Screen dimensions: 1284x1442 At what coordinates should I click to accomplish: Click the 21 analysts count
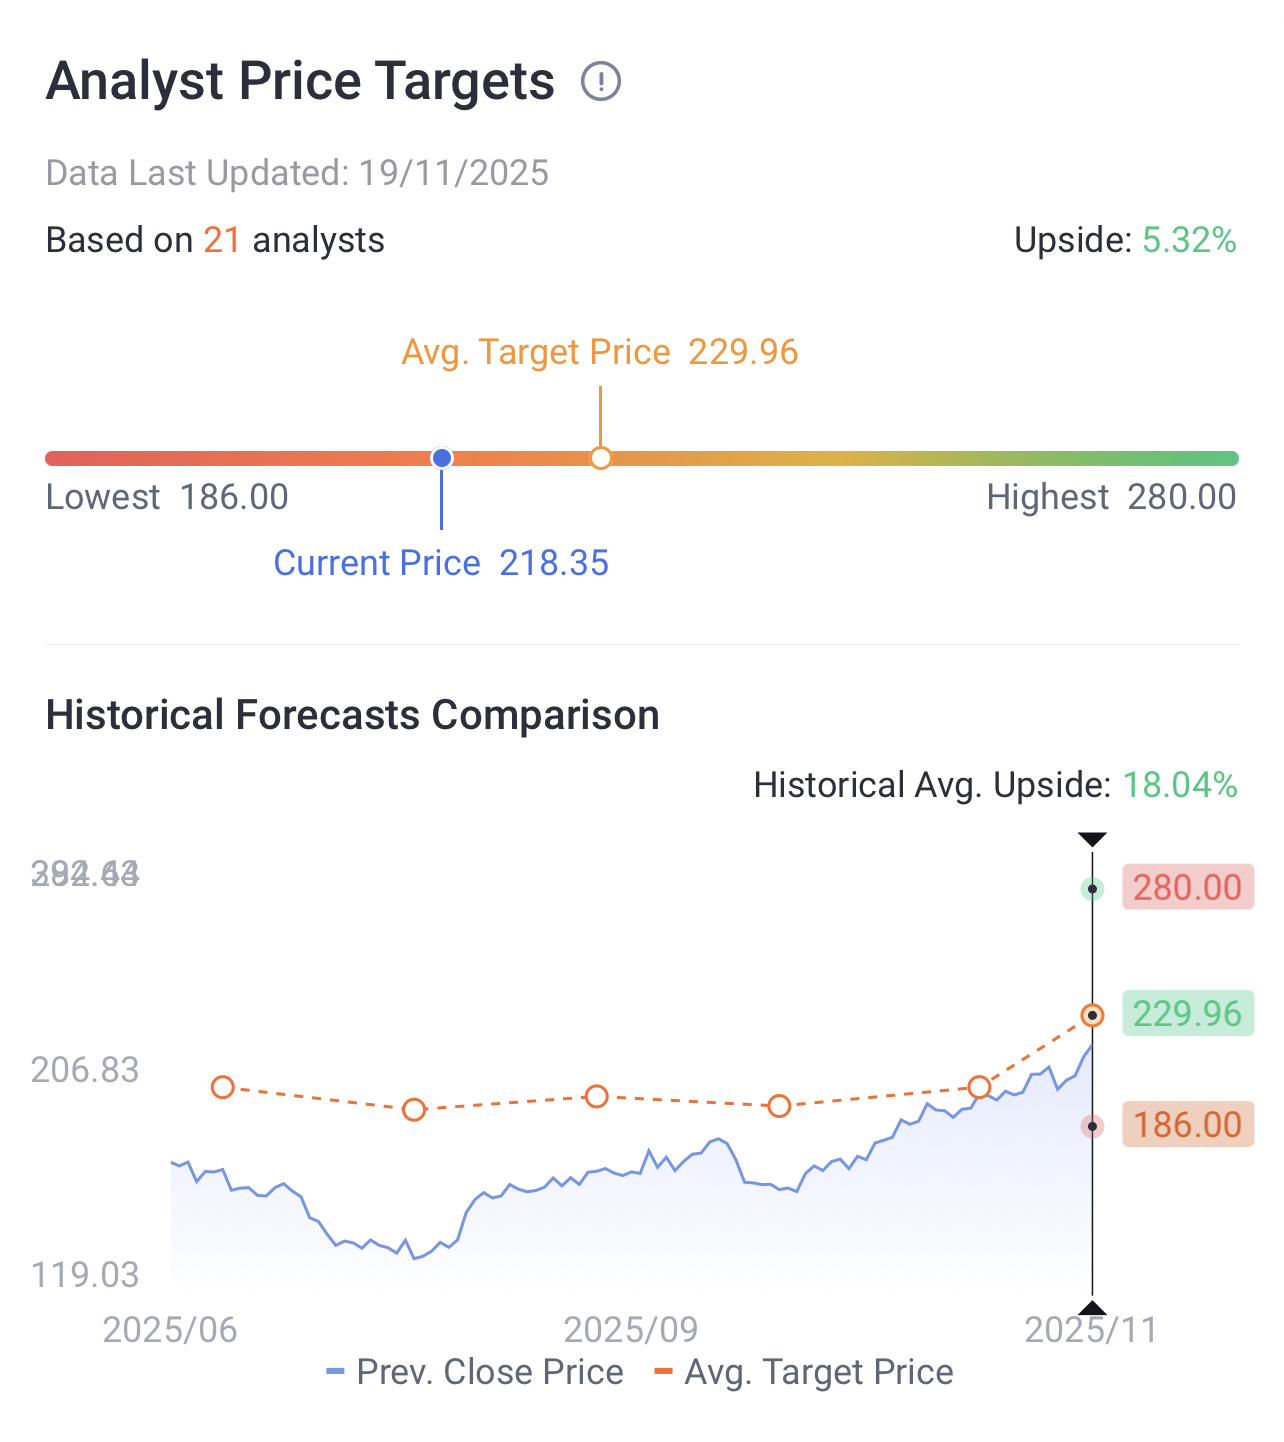[222, 240]
